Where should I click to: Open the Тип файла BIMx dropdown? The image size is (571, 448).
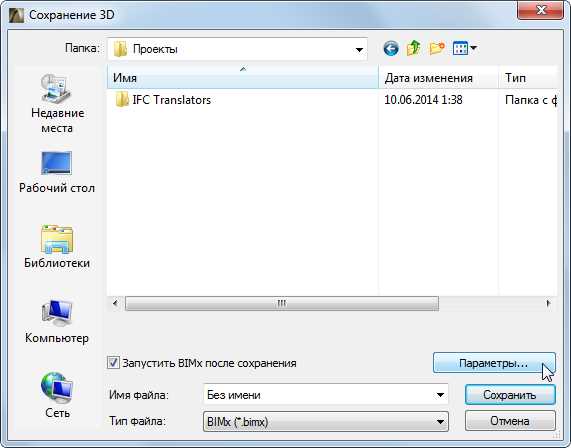tap(326, 422)
